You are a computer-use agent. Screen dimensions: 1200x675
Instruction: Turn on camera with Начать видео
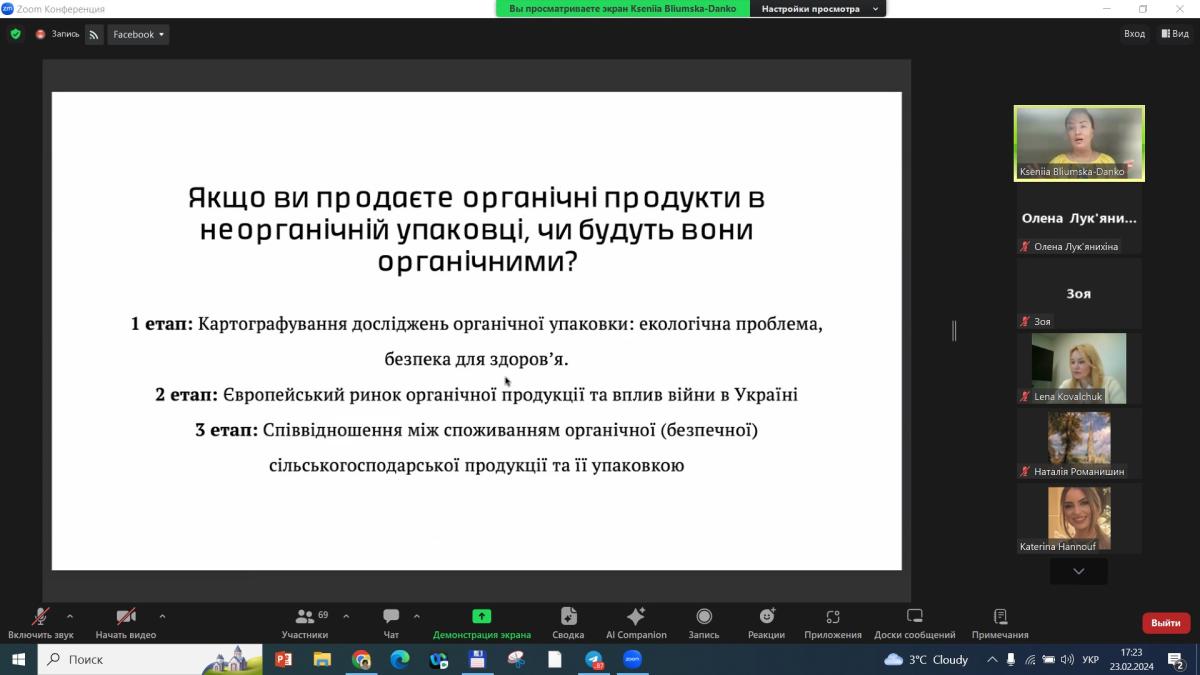coord(125,623)
